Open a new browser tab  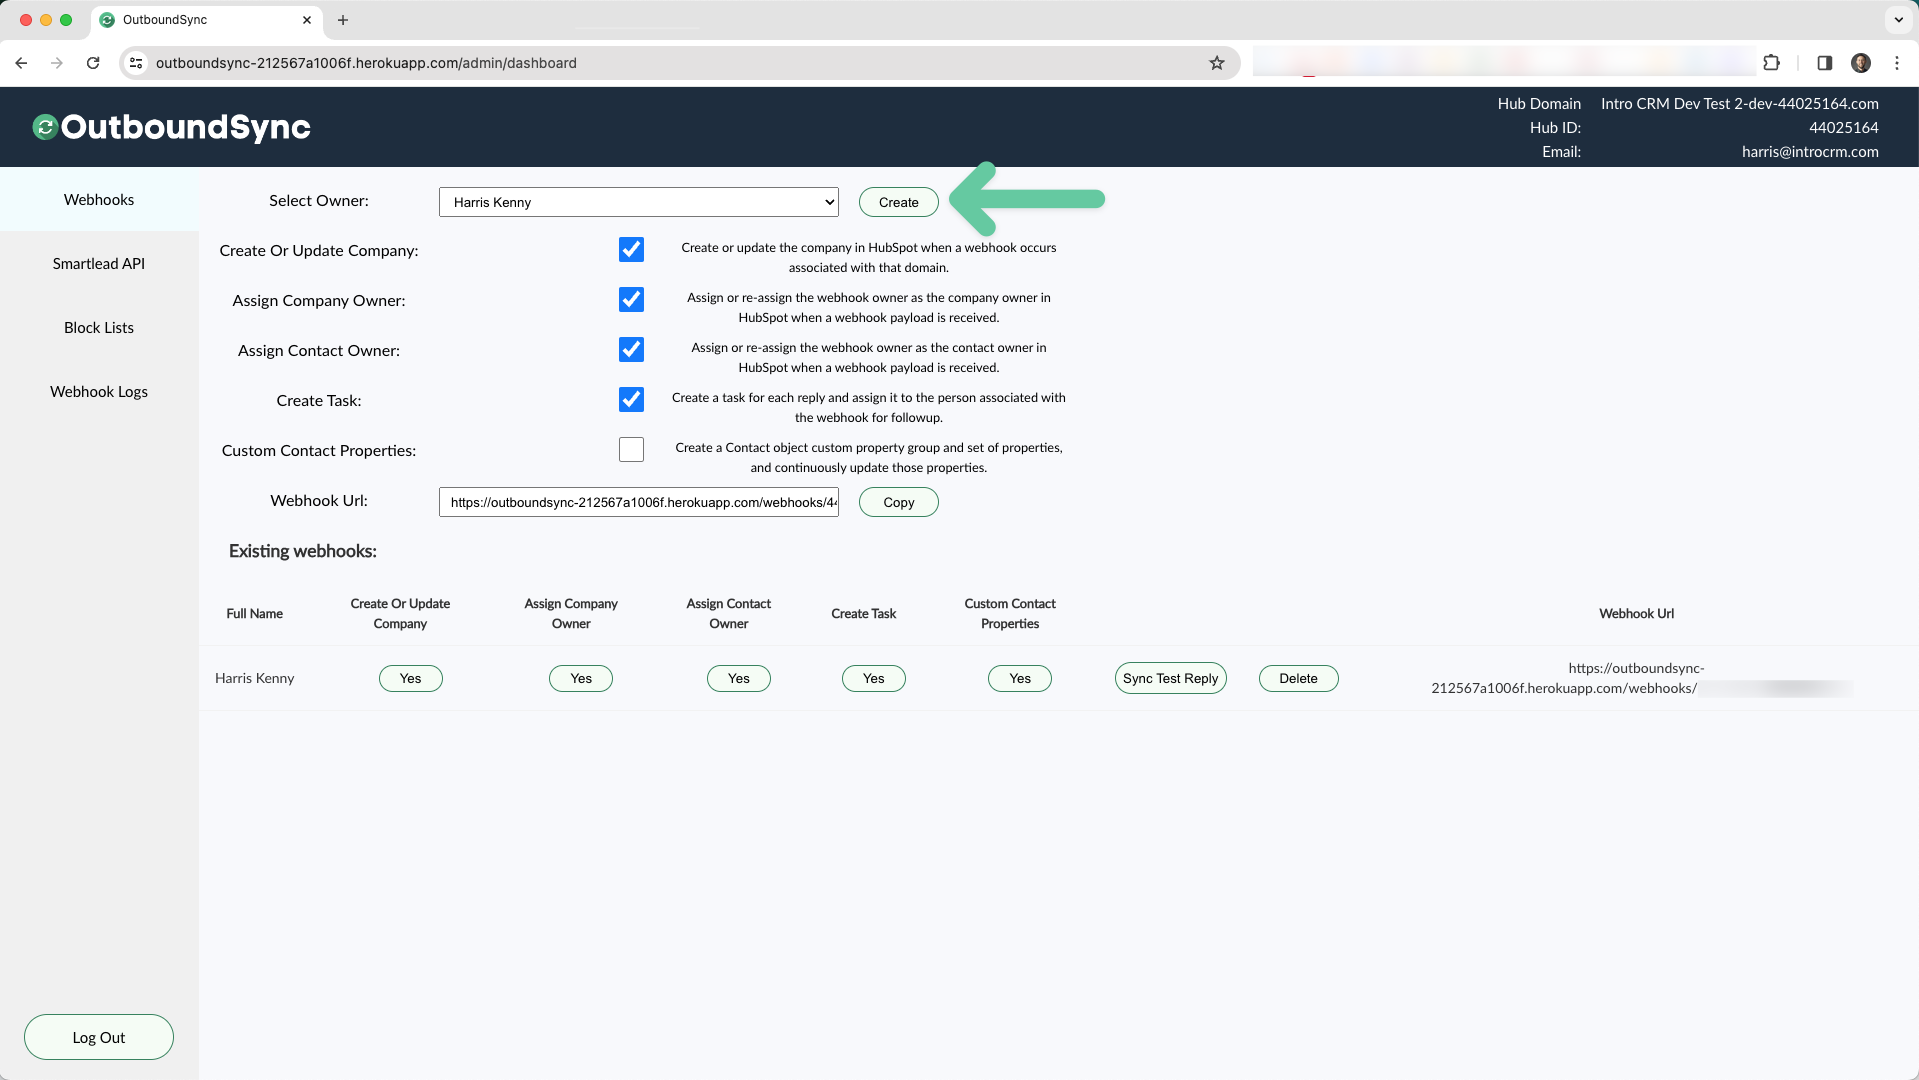click(x=343, y=20)
